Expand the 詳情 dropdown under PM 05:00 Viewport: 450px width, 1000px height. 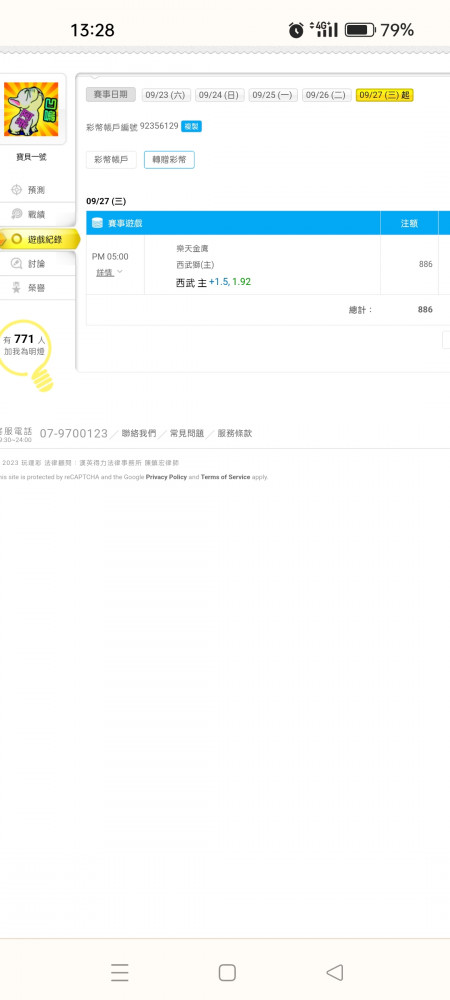pos(110,272)
